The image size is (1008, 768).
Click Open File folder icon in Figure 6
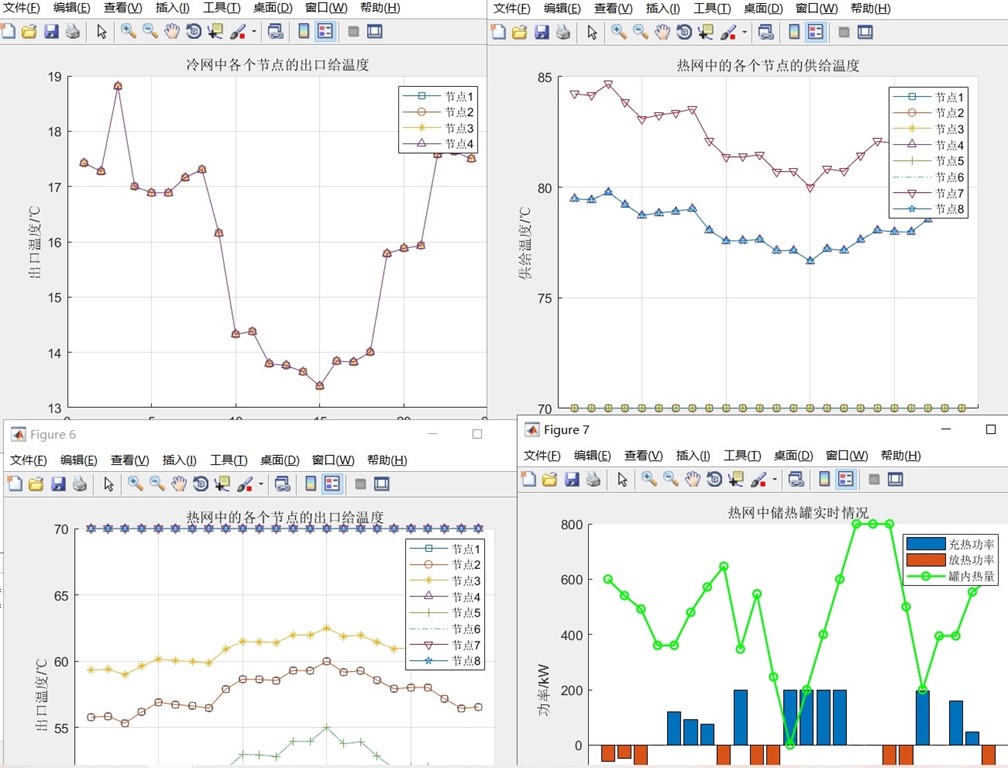coord(36,483)
